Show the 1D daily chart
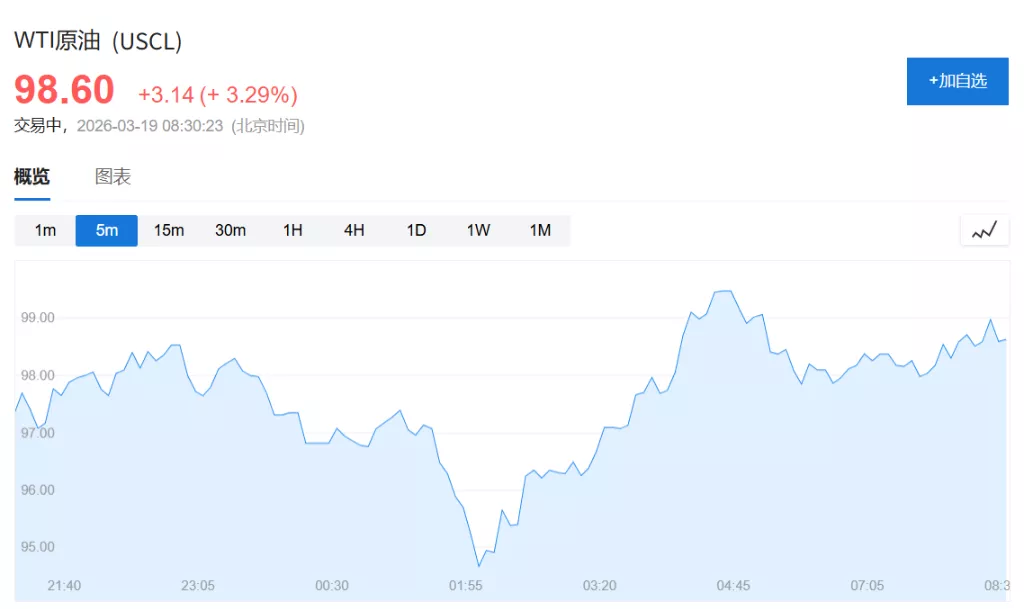The width and height of the screenshot is (1024, 609). pyautogui.click(x=416, y=231)
